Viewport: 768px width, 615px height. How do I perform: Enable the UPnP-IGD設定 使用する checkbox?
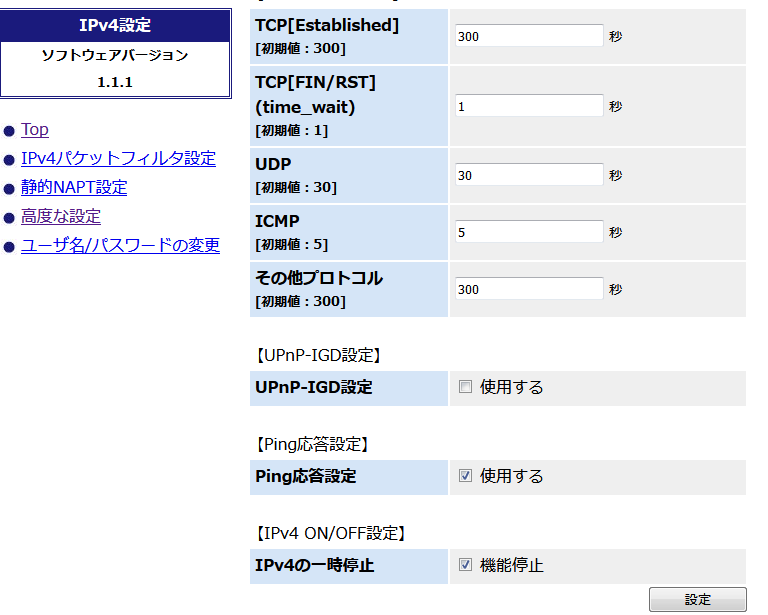(465, 387)
